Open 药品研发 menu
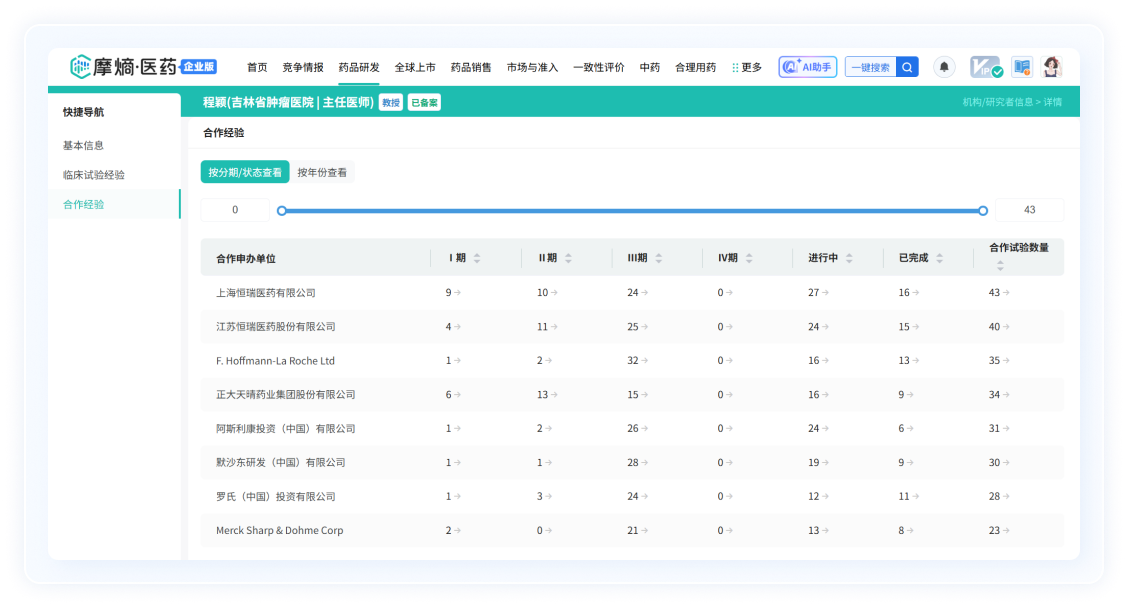 pyautogui.click(x=359, y=67)
